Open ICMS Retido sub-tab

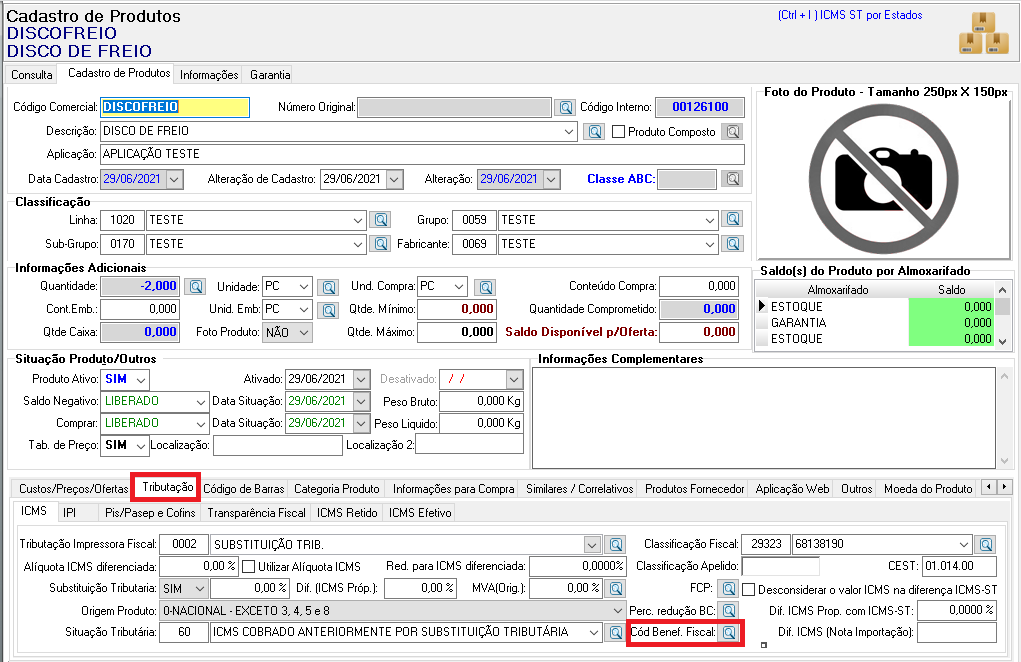[x=347, y=513]
